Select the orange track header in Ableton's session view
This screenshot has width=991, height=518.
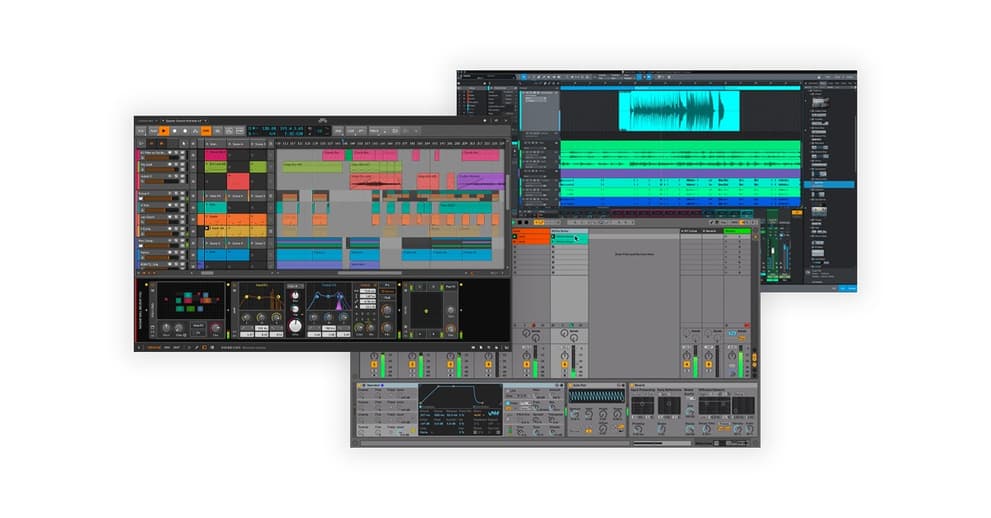531,232
